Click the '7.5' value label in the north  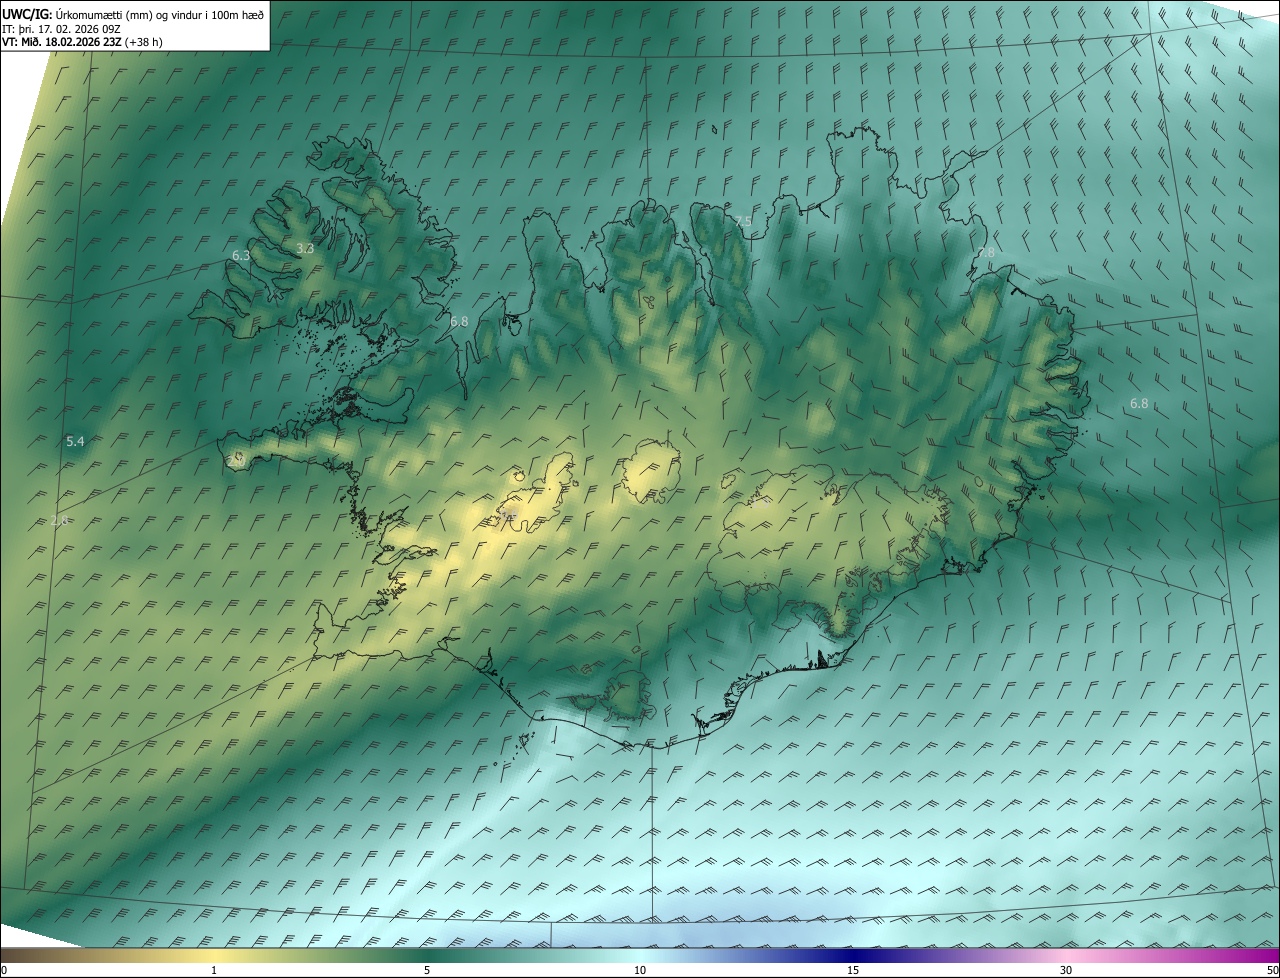click(x=742, y=221)
